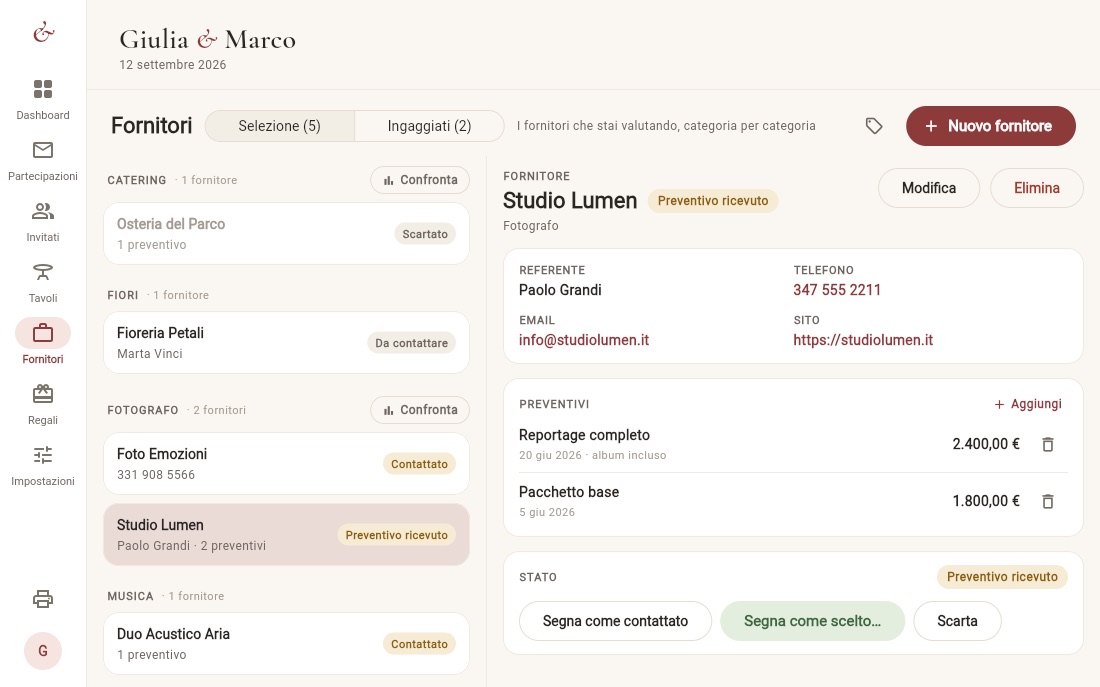Click Segna come scelto button
Screen dimensions: 1100x687
(812, 621)
